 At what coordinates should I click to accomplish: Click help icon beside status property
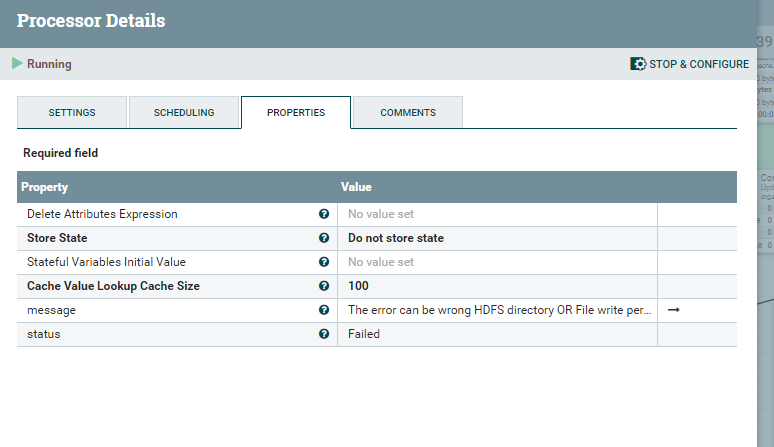324,334
